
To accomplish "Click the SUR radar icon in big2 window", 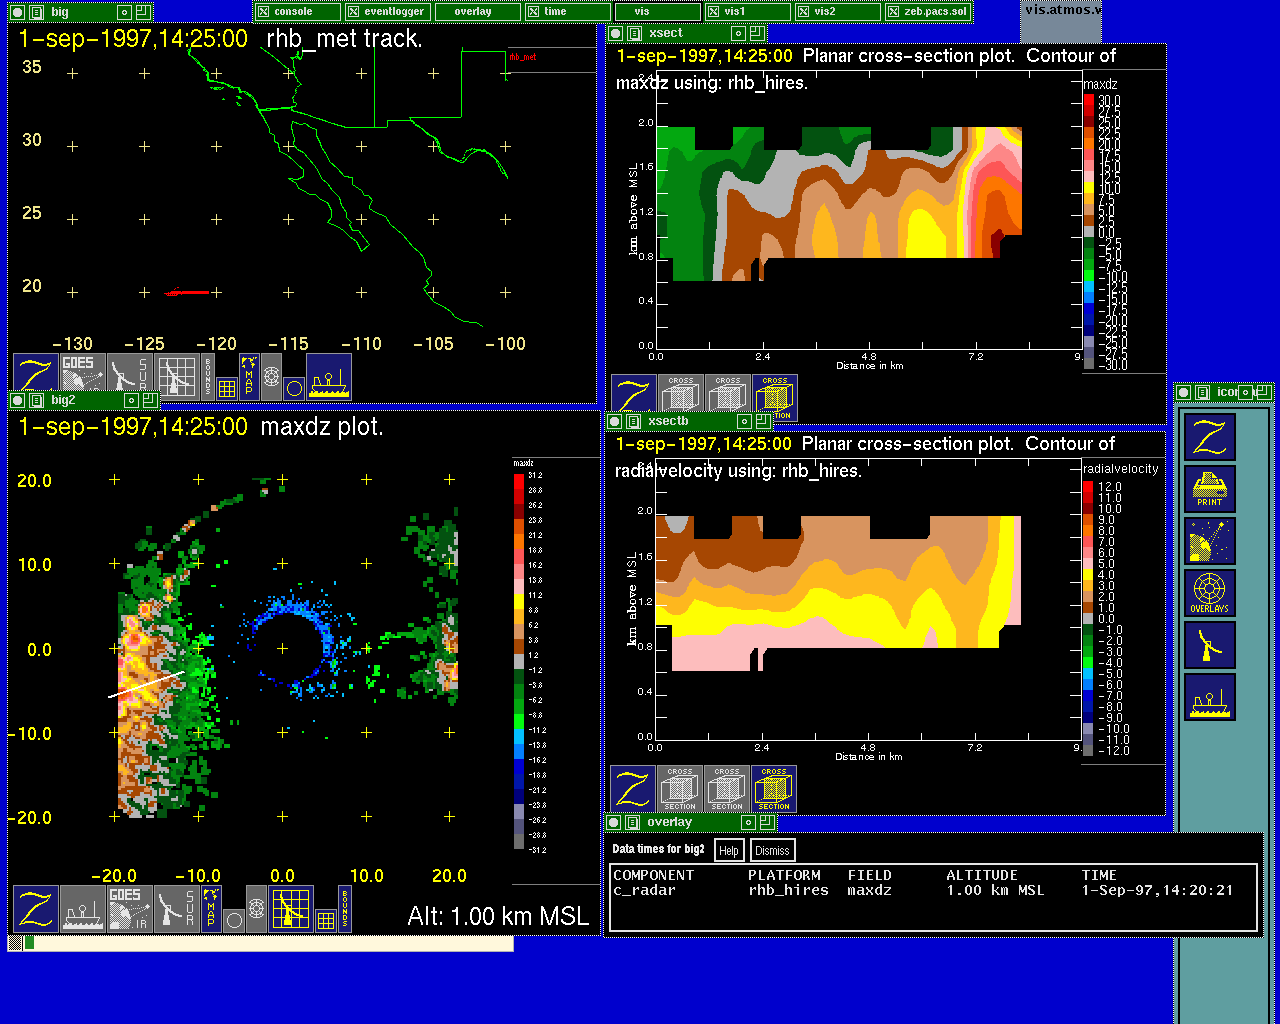I will (177, 908).
